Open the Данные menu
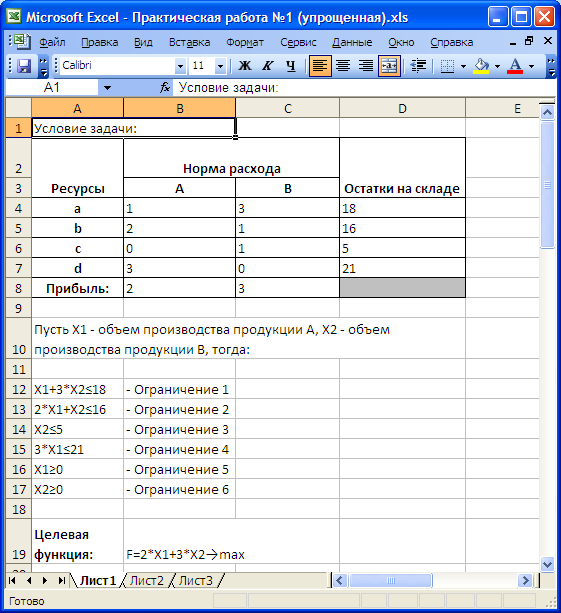Viewport: 561px width, 613px height. tap(352, 42)
